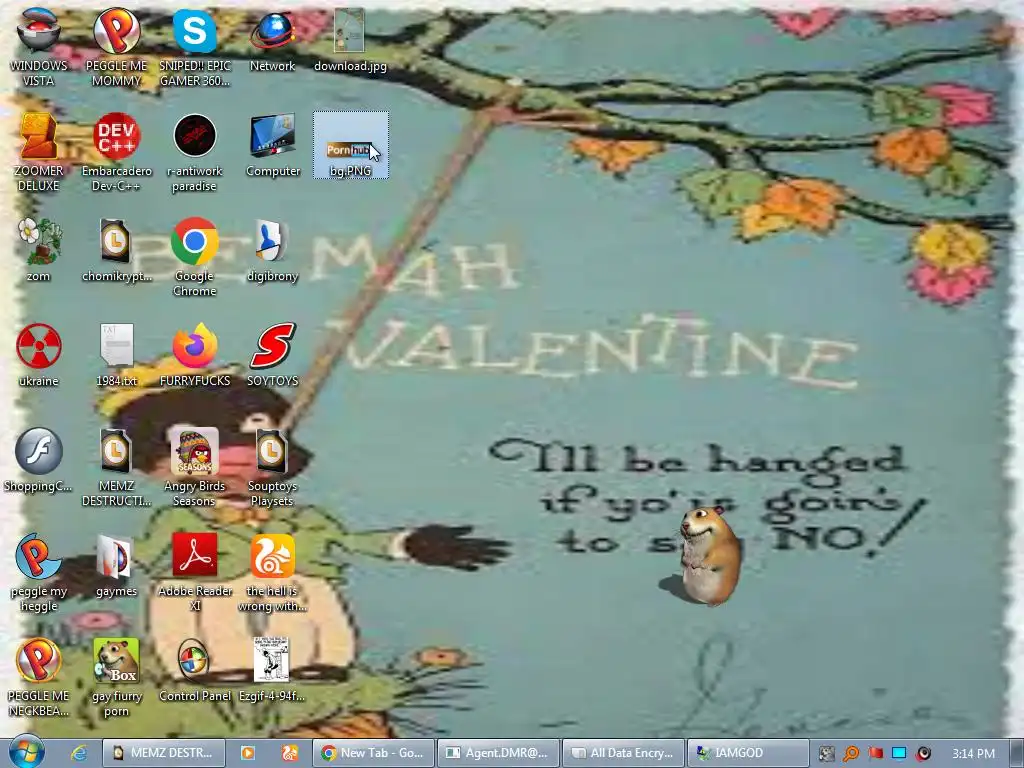1024x768 pixels.
Task: Launch the Firefox desktop shortcut
Action: click(195, 355)
